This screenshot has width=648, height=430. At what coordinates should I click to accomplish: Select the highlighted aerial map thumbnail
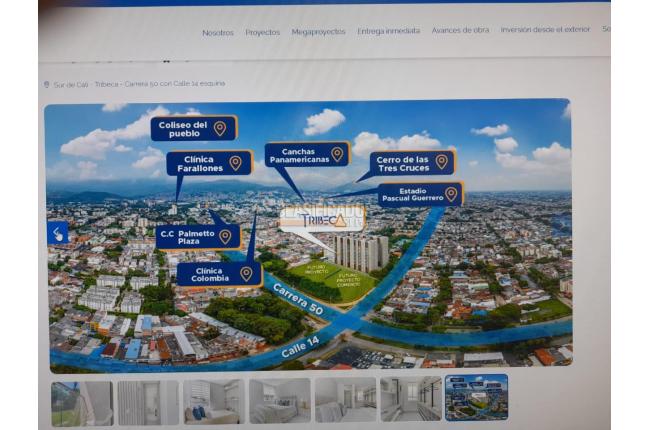(476, 397)
